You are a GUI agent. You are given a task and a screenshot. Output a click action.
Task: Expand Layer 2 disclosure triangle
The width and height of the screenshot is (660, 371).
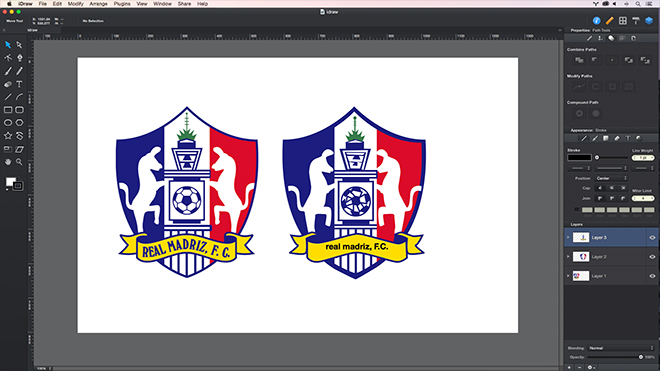[x=568, y=257]
